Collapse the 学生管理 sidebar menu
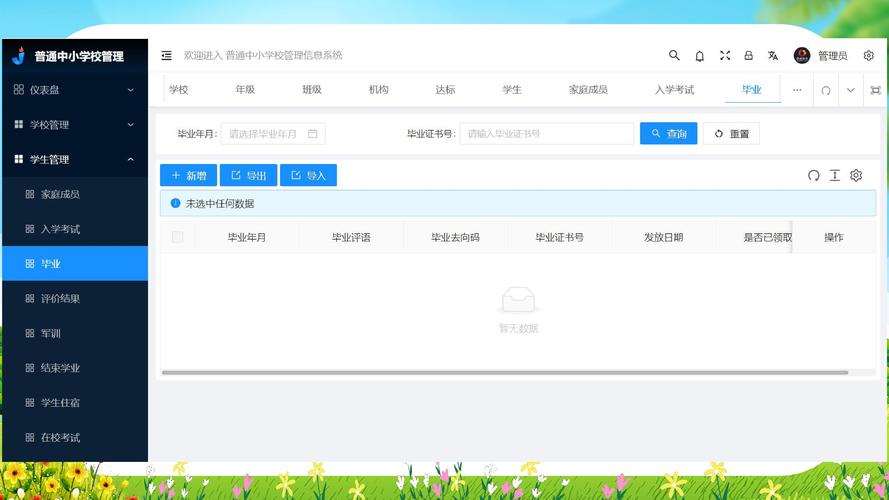Viewport: 889px width, 500px height. [x=75, y=159]
